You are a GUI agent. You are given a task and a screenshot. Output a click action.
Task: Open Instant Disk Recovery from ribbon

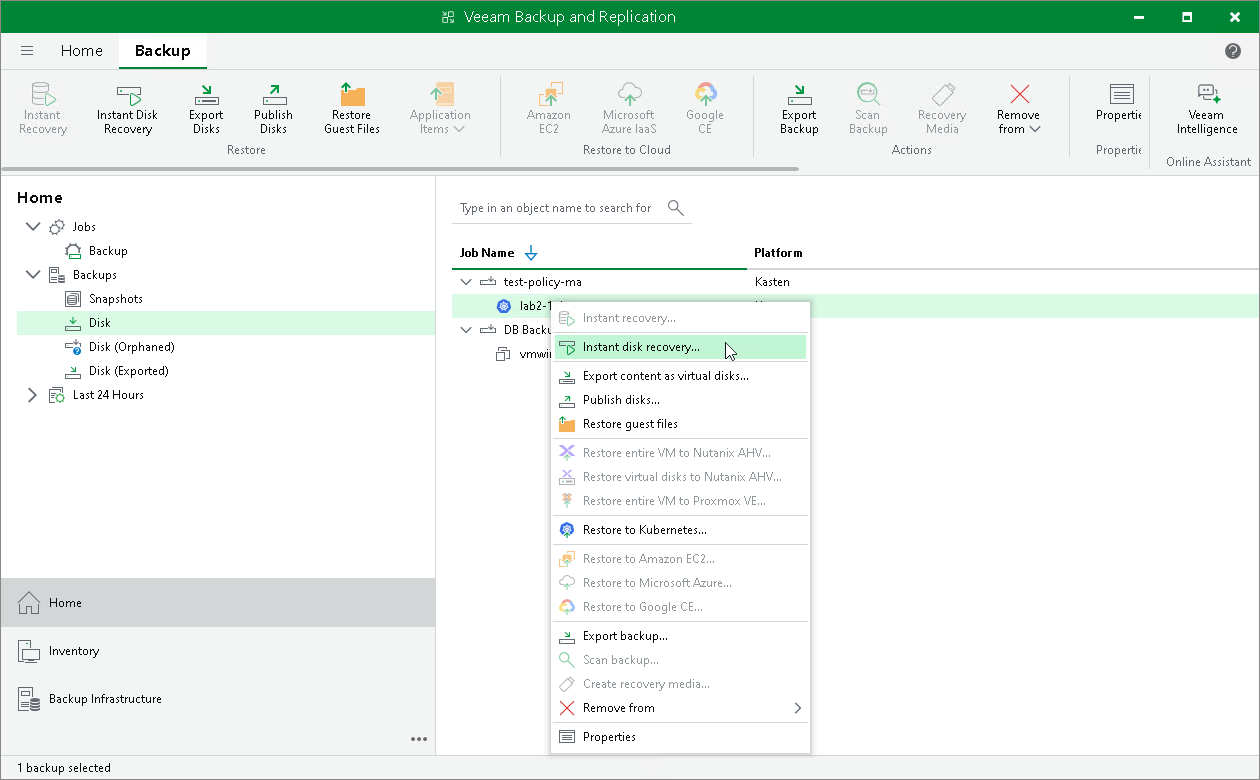tap(127, 108)
